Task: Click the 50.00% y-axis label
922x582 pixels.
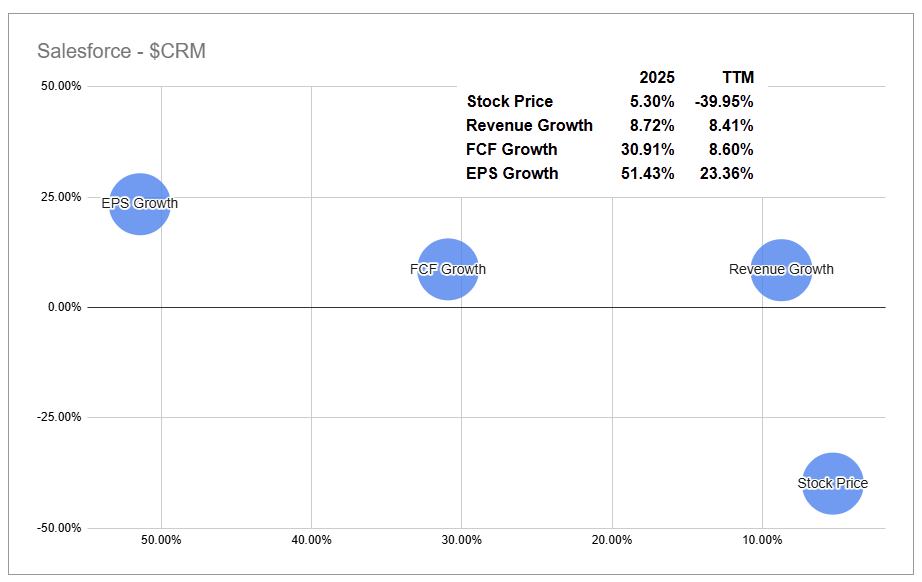Action: 63,87
